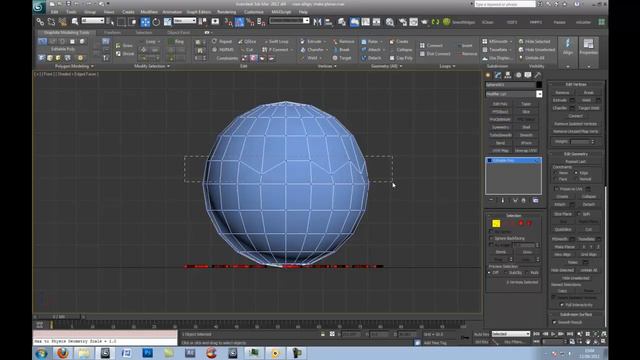Click the Unwrap UVW modifier button
Screen dimensions: 640x360
tap(526, 151)
